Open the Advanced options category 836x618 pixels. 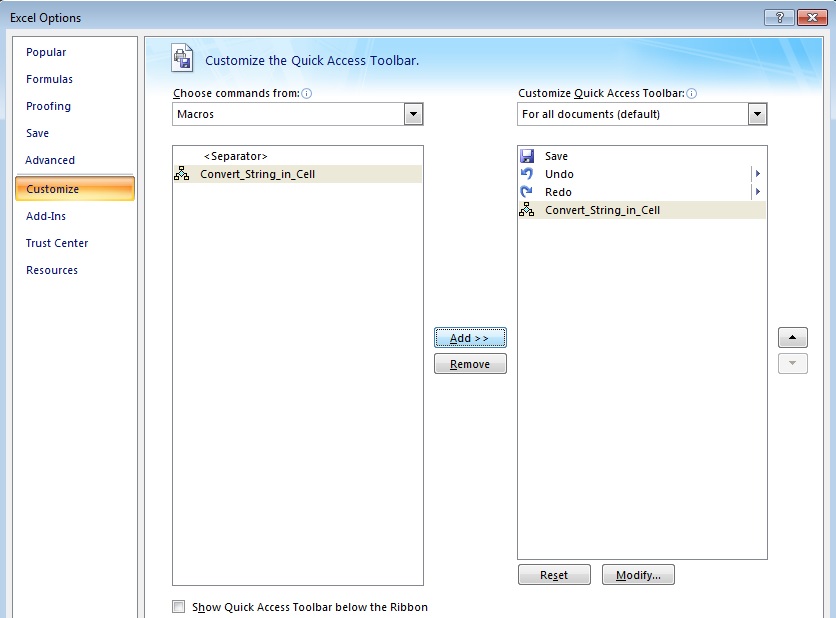[50, 160]
